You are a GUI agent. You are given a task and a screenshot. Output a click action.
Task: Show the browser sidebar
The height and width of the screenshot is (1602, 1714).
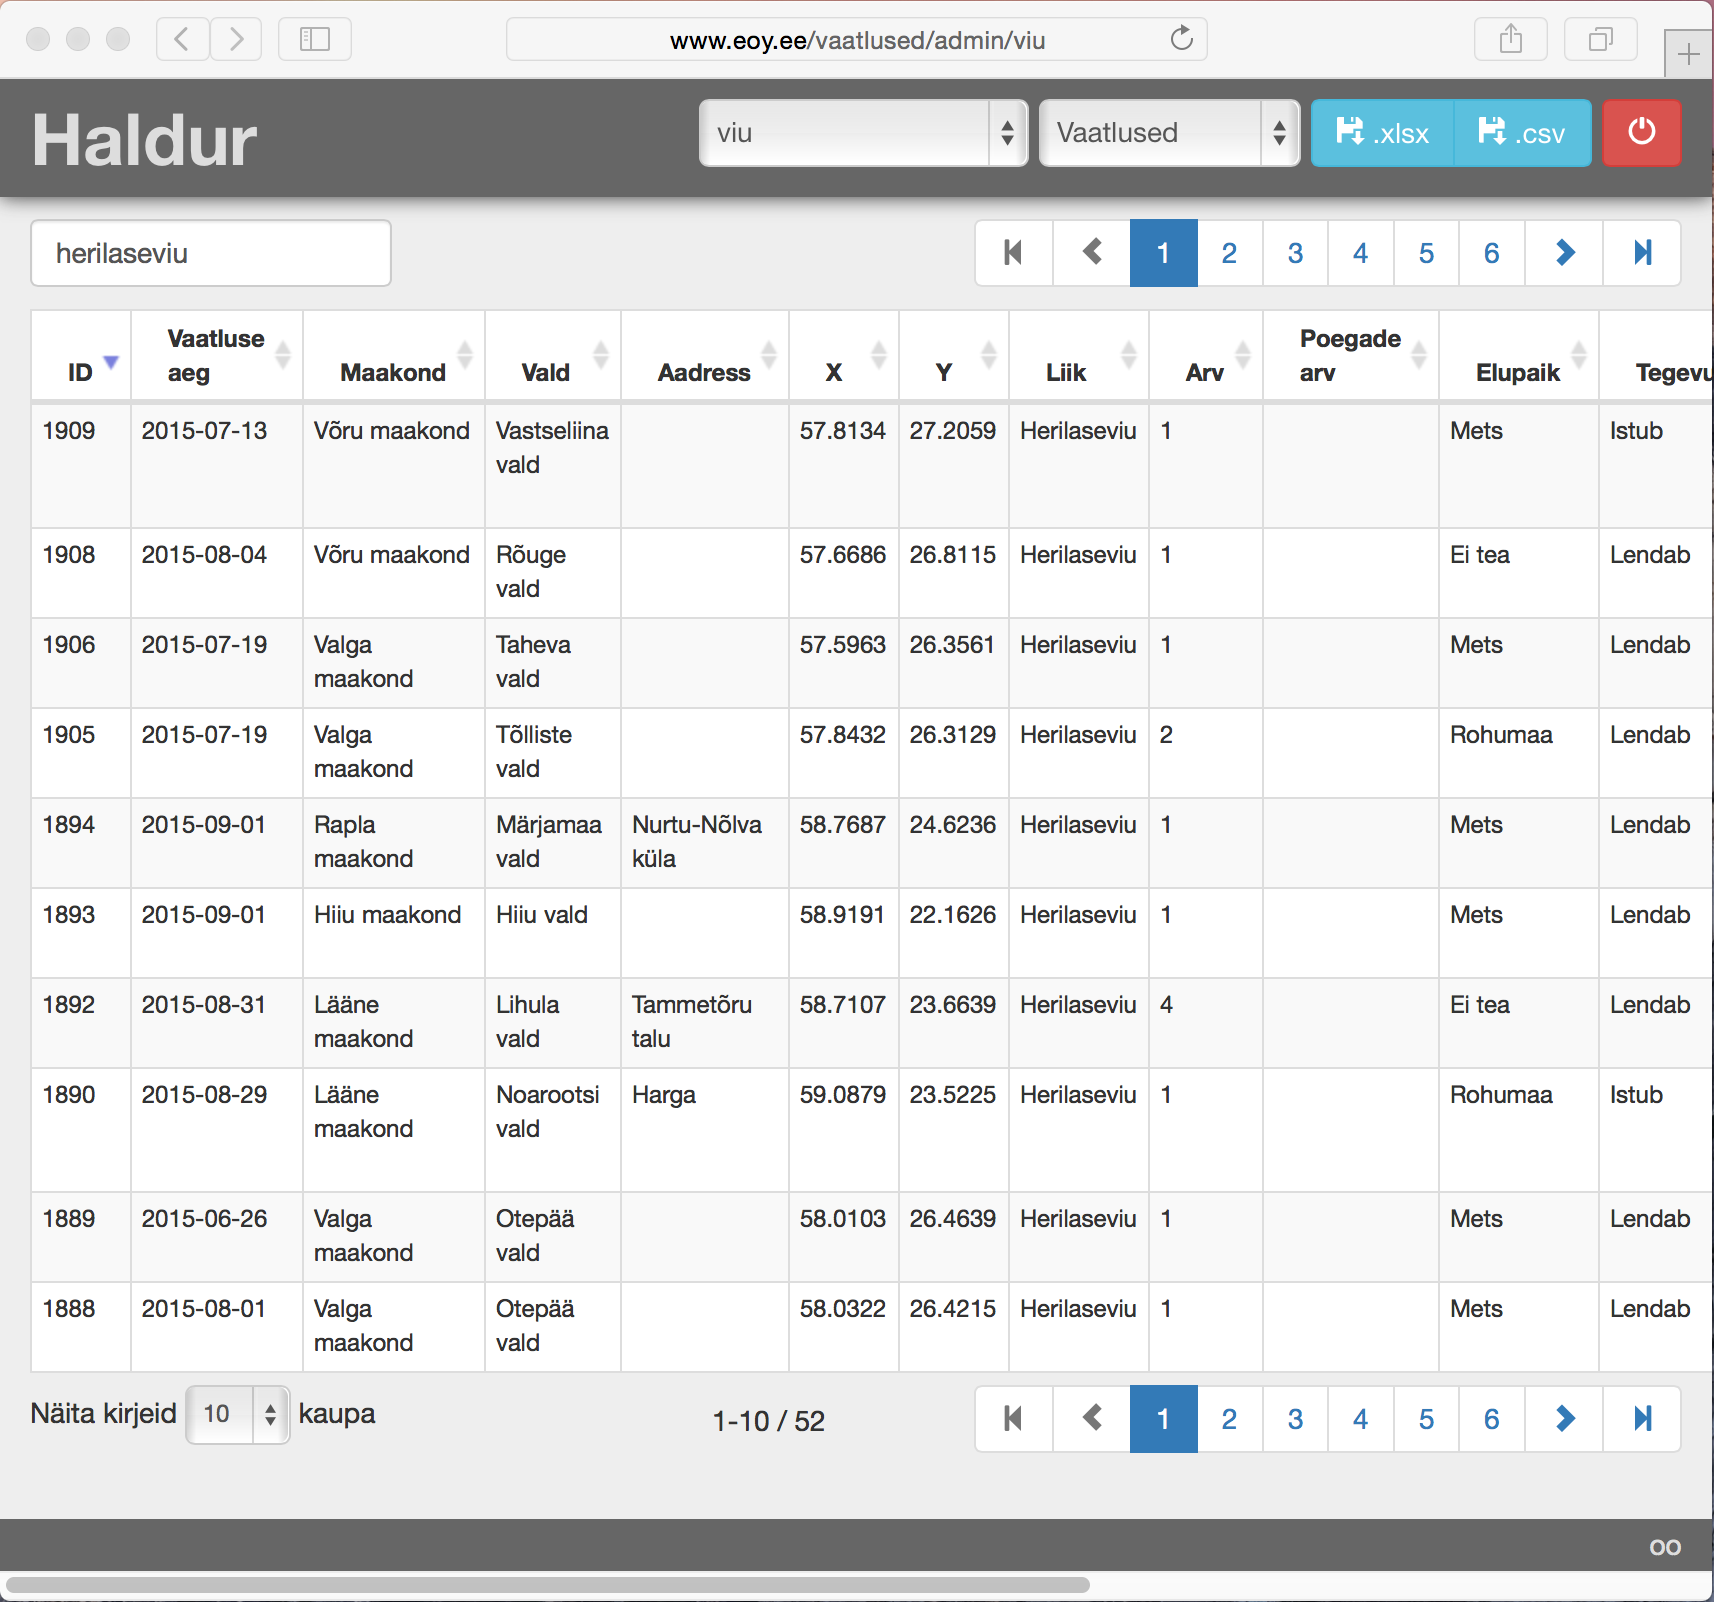(x=314, y=39)
